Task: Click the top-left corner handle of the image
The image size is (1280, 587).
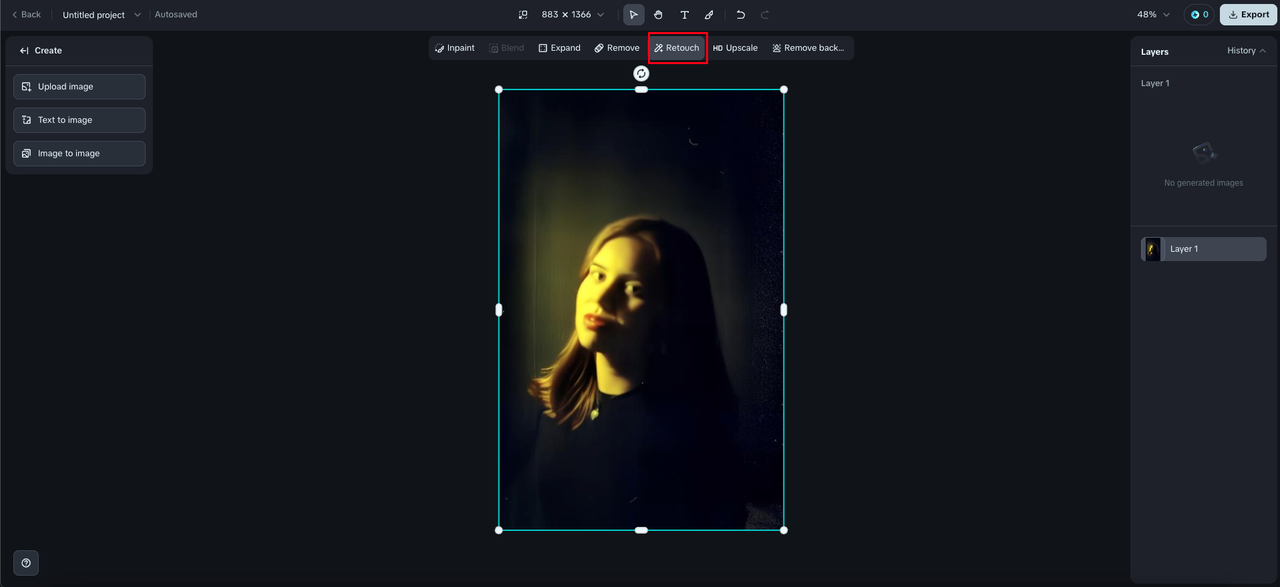Action: tap(499, 90)
